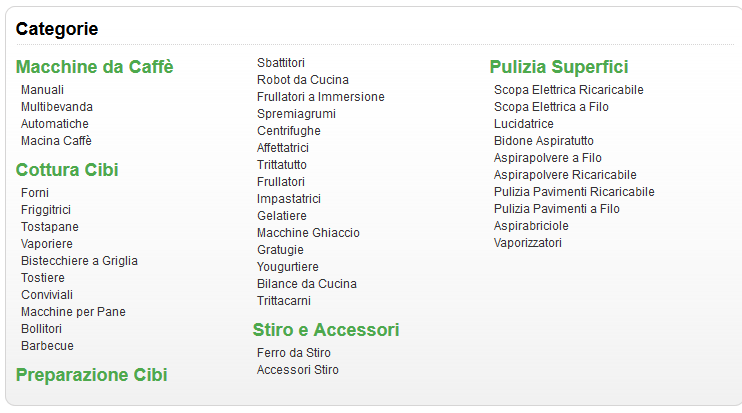Screen dimensions: 742x413
Task: Click the Preparazione Cibi heading
Action: point(91,375)
